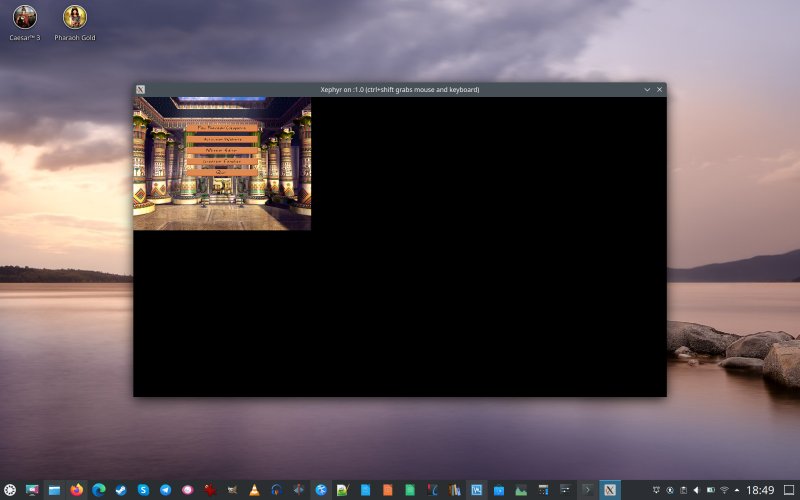Open Telegram from the taskbar
The image size is (800, 500).
coord(165,490)
